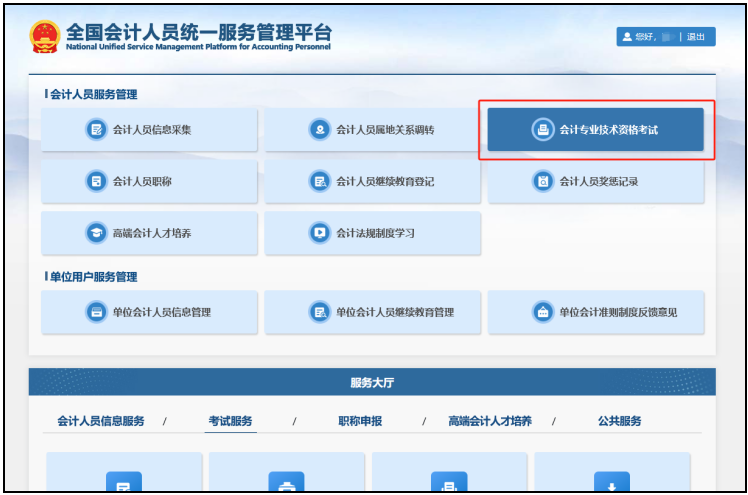Switch to 会计人员信息服务 tab

point(100,421)
